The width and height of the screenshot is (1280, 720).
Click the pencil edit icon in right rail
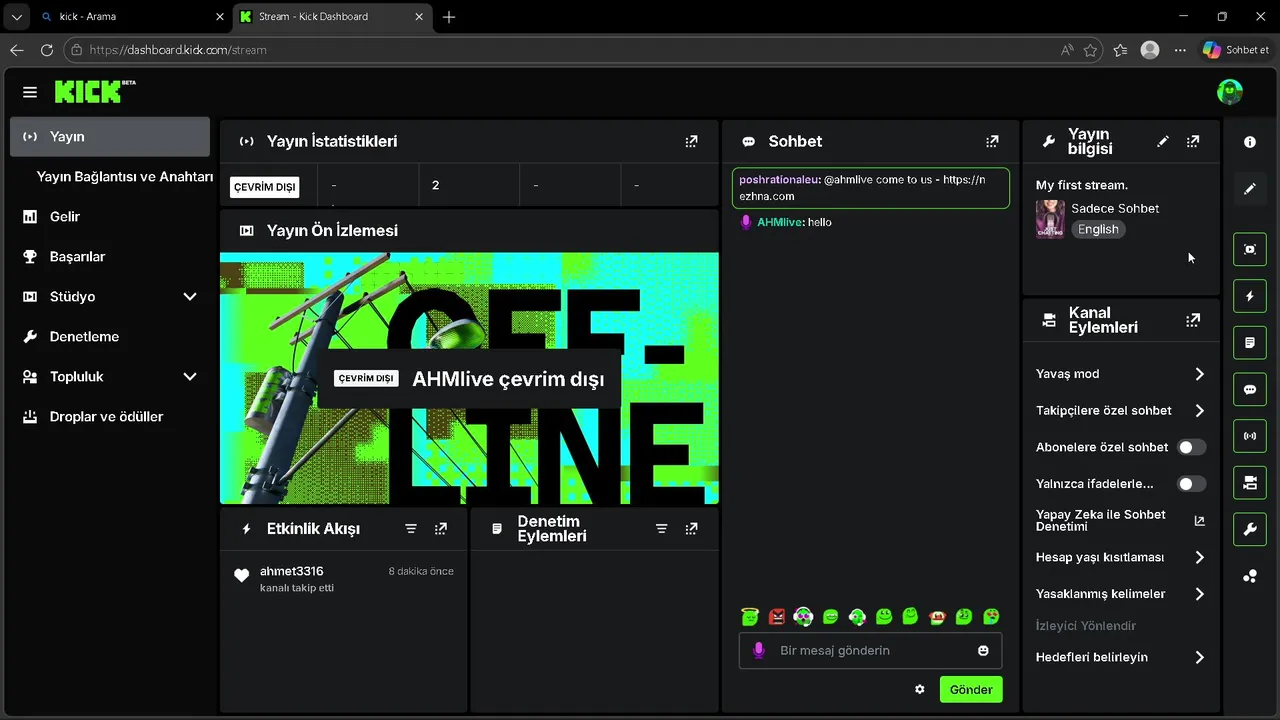[x=1250, y=188]
